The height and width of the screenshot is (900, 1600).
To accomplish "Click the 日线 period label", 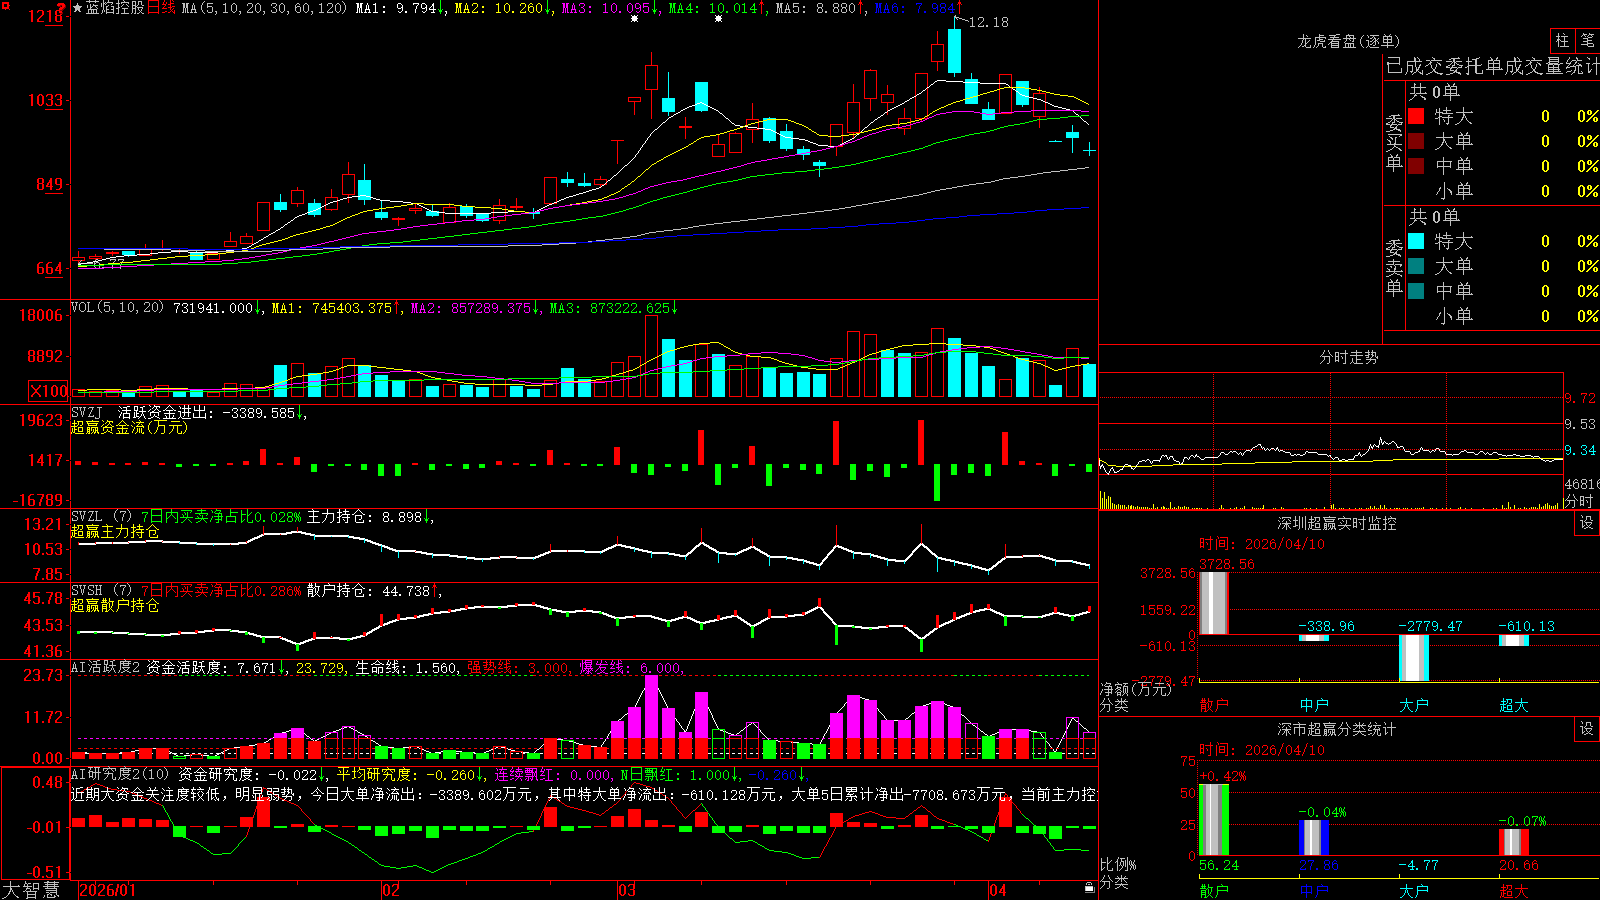I will (161, 8).
